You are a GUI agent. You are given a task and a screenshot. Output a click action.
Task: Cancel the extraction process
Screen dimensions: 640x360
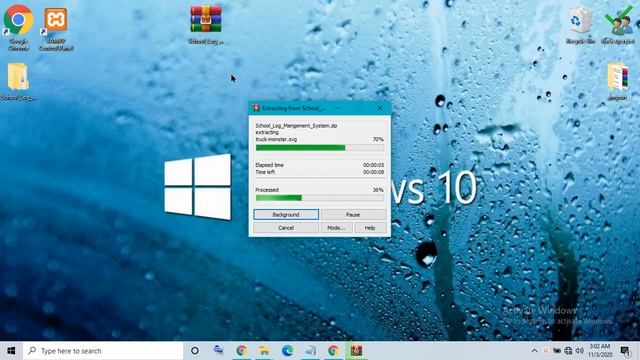coord(286,228)
